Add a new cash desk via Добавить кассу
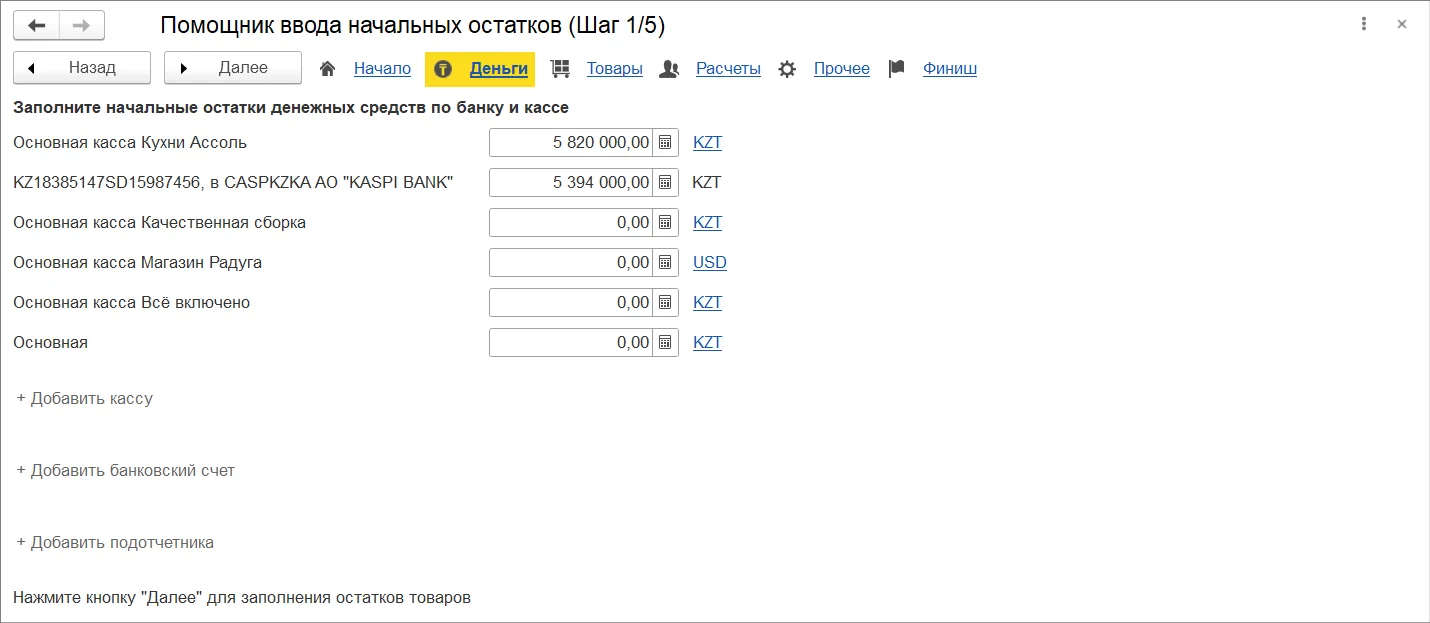 (x=85, y=398)
